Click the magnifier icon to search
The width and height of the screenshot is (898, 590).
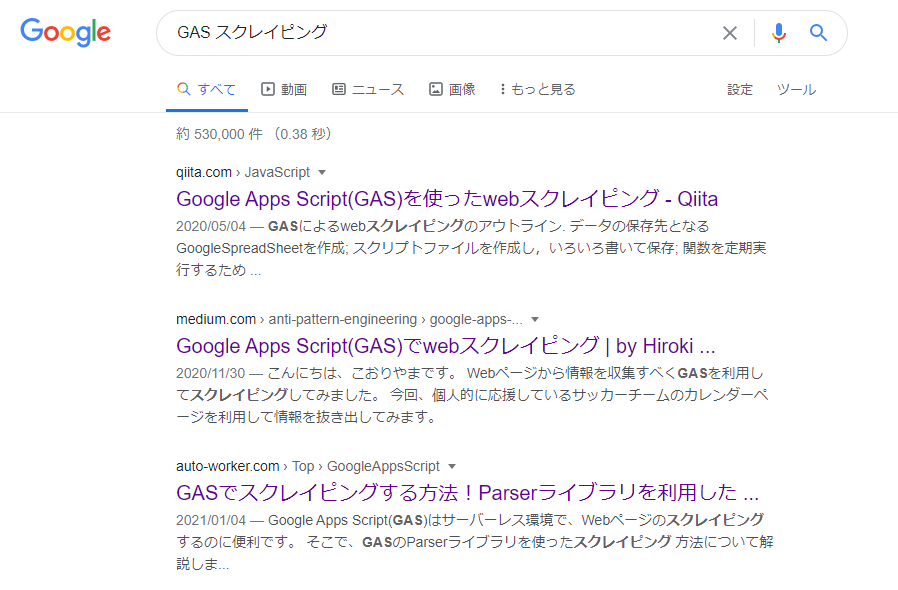[x=818, y=32]
